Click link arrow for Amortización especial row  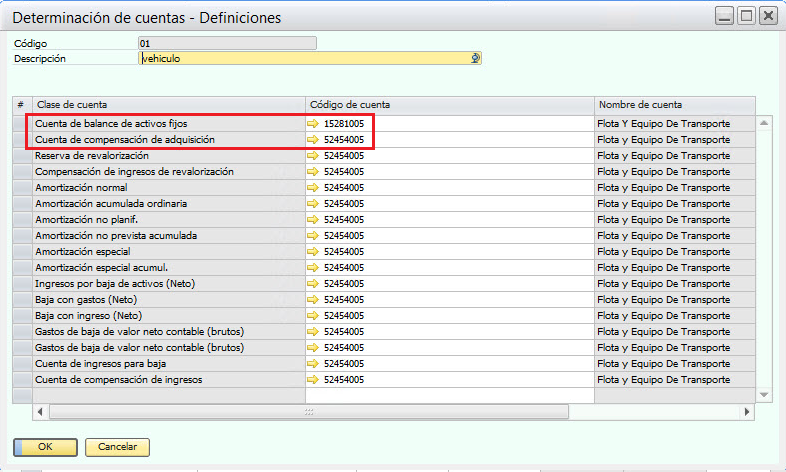pos(314,252)
